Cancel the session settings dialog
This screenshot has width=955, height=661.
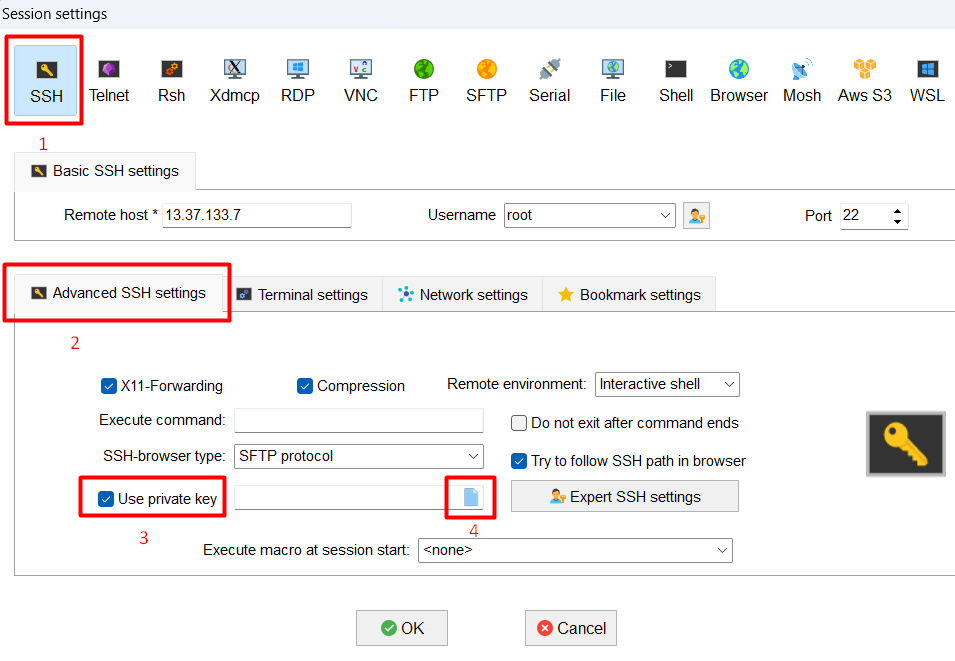(x=571, y=628)
